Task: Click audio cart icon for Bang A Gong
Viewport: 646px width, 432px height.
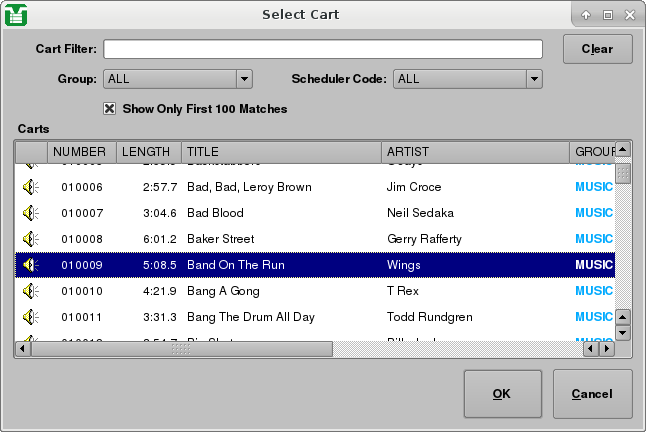Action: coord(30,291)
